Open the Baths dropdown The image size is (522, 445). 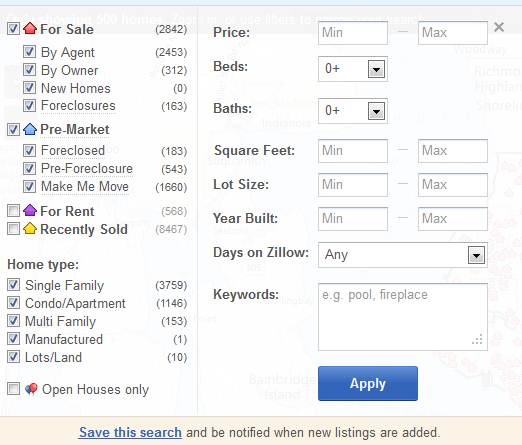click(x=376, y=111)
